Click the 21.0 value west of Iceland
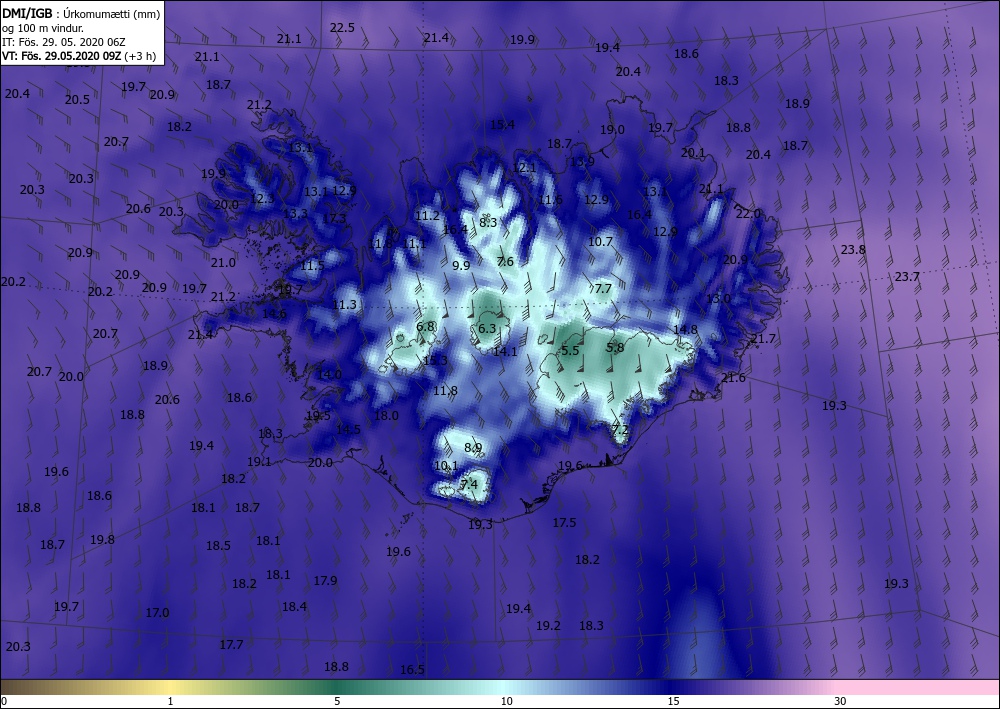The height and width of the screenshot is (709, 1000). point(223,262)
